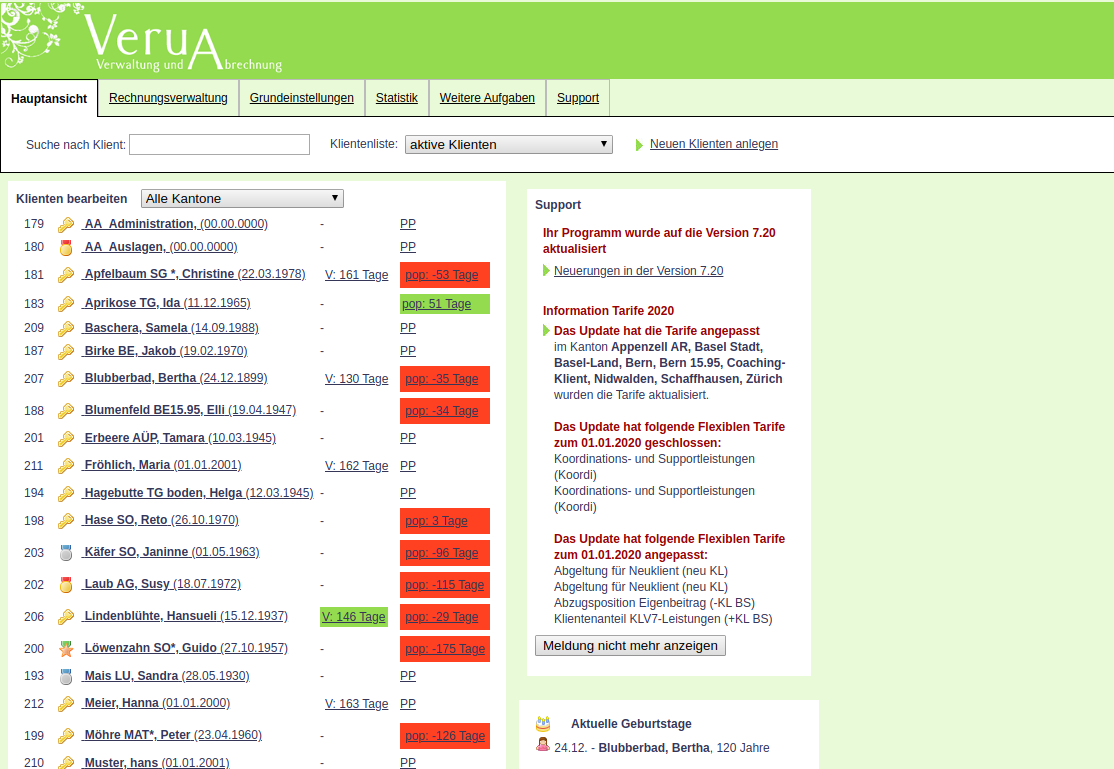Viewport: 1114px width, 769px height.
Task: Click the Suche nach Klient search field
Action: point(219,145)
